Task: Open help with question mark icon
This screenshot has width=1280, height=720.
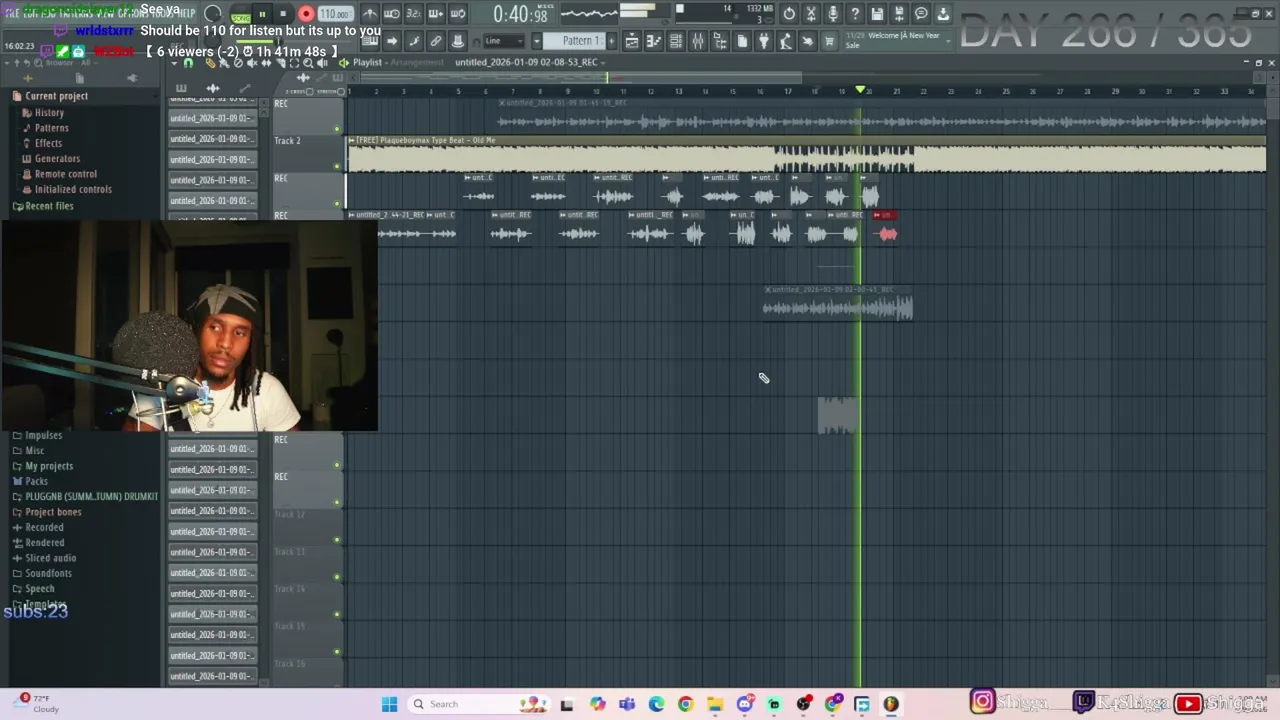Action: click(x=855, y=14)
